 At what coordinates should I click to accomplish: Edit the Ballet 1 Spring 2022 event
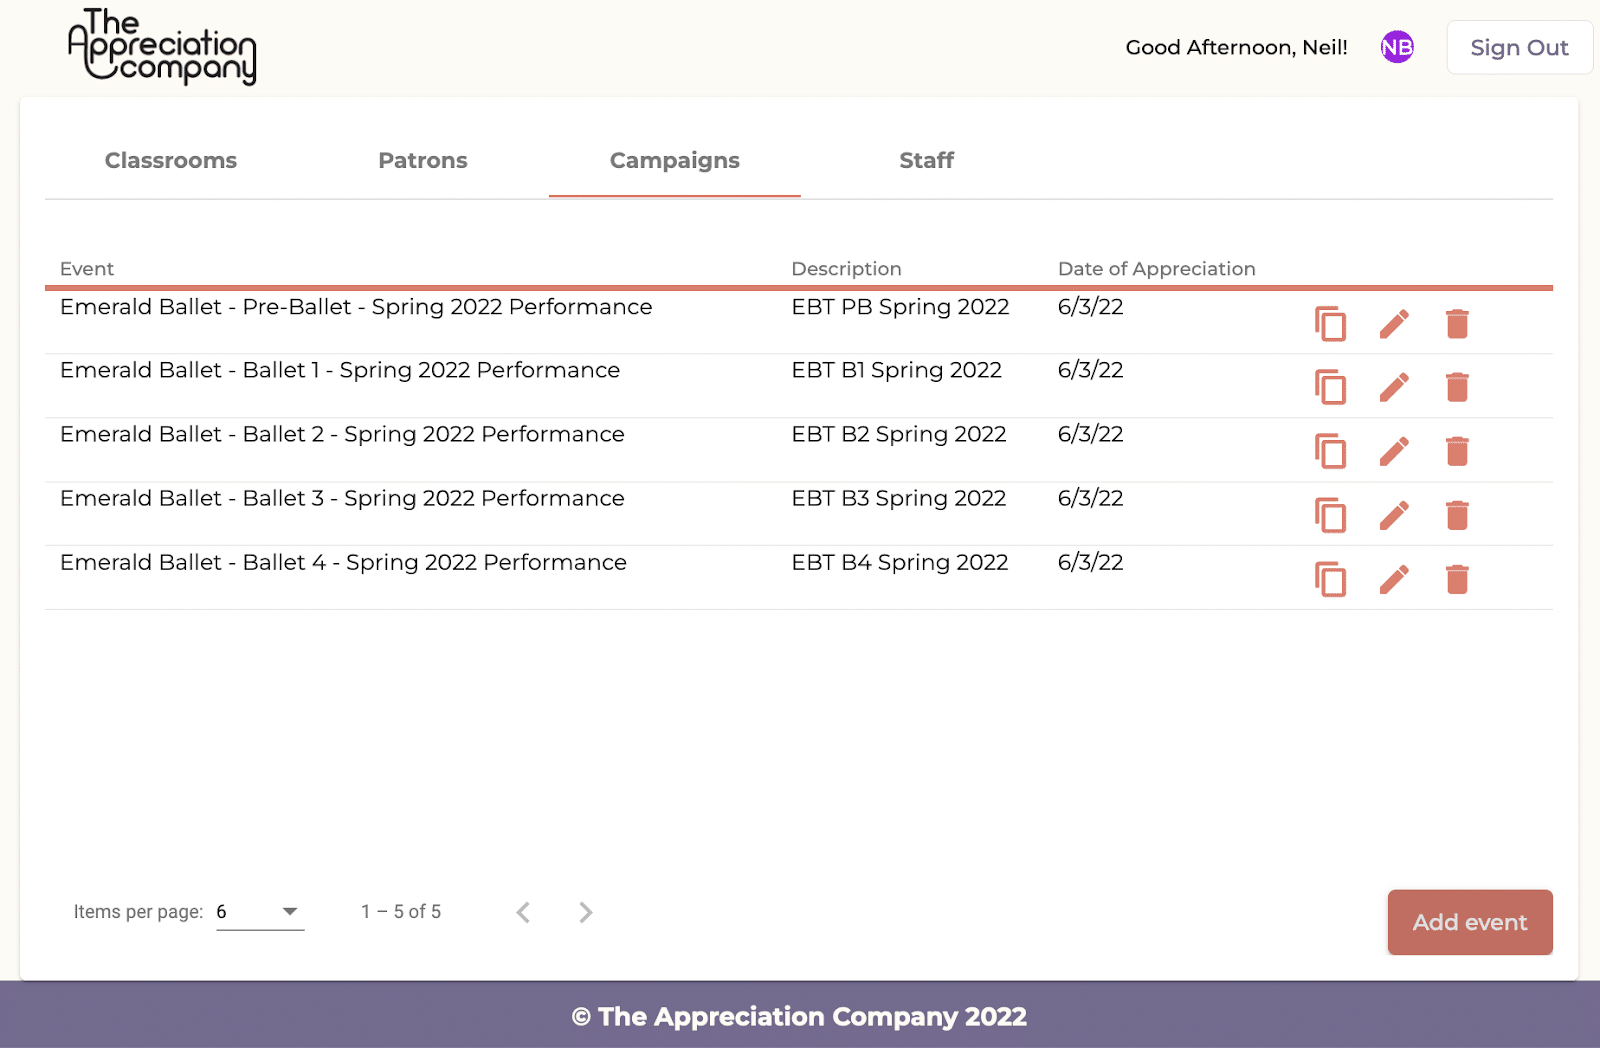[x=1394, y=387]
